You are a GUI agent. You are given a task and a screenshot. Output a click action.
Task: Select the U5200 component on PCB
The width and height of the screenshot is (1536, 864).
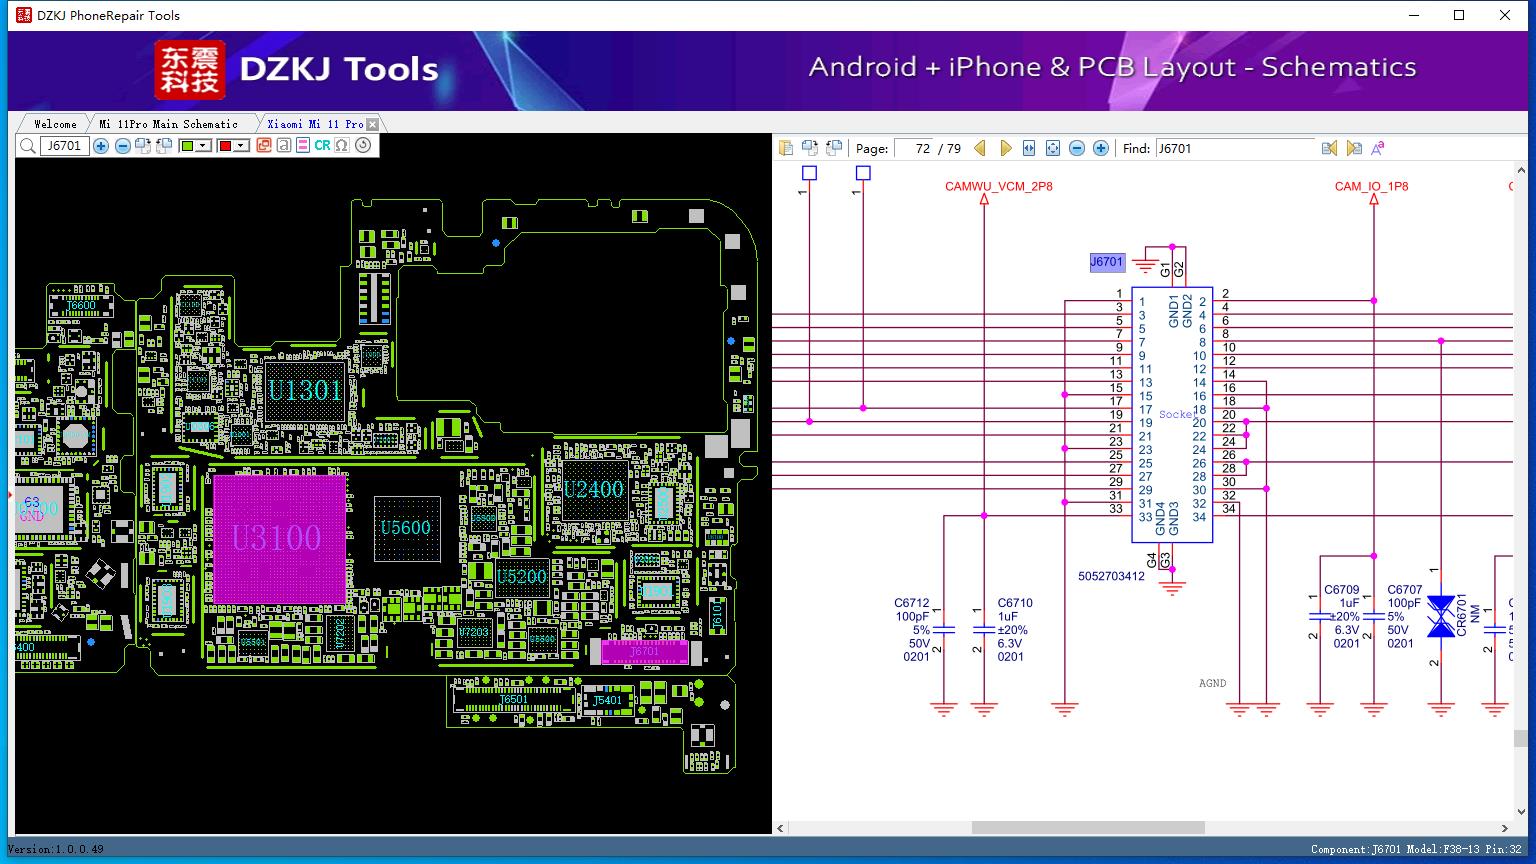522,577
